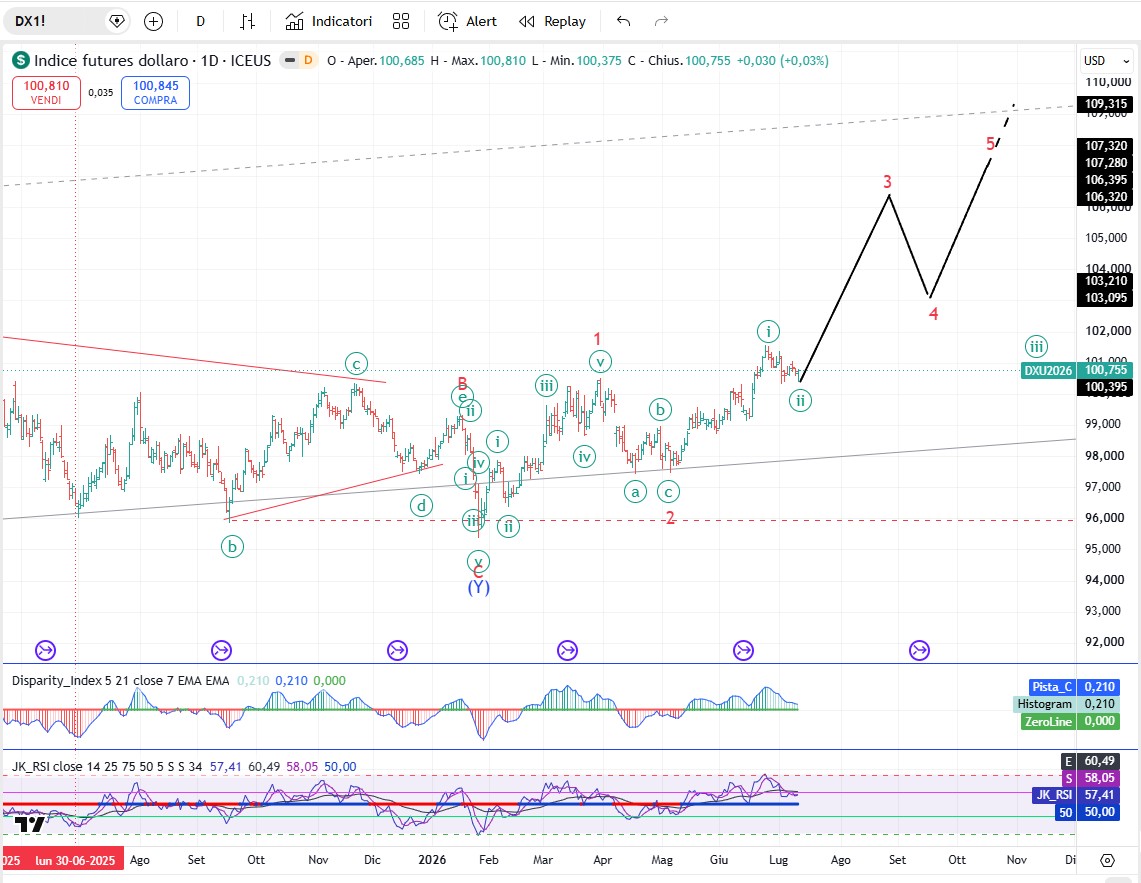The width and height of the screenshot is (1141, 883).
Task: Create an Alert
Action: pyautogui.click(x=467, y=22)
